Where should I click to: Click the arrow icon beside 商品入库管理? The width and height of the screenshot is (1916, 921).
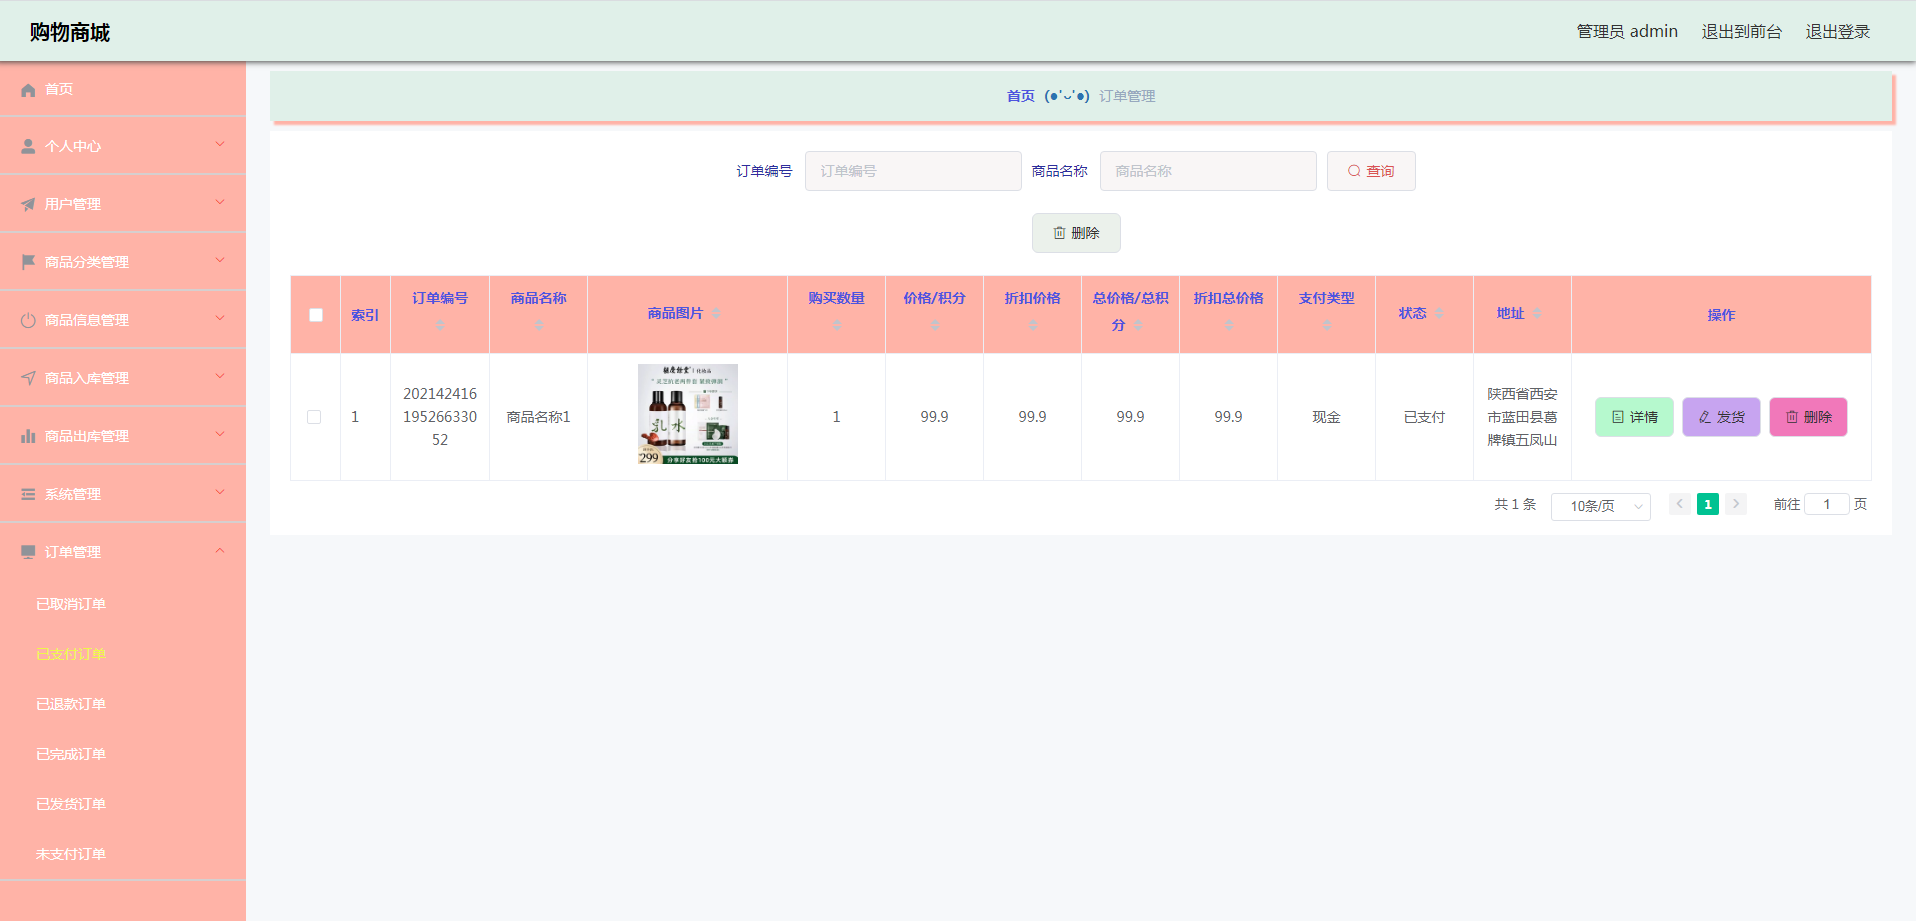28,378
